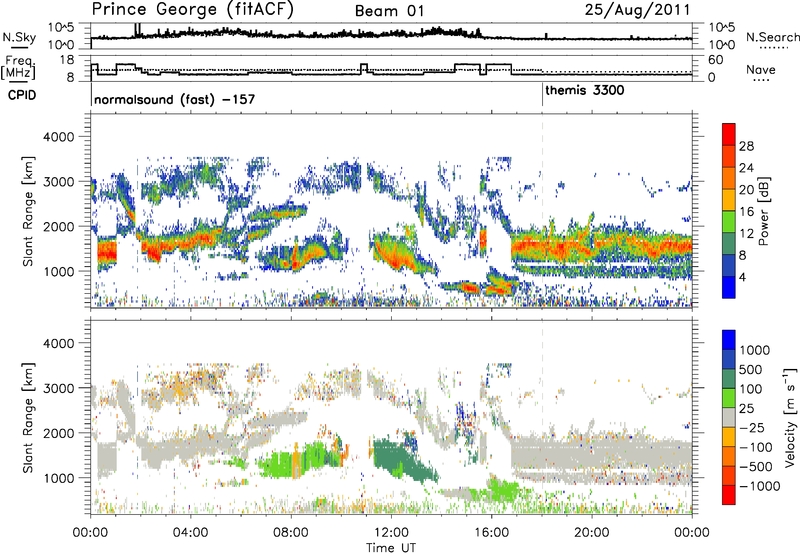Click the '12:00' time axis tick label
Image resolution: width=800 pixels, height=554 pixels.
(391, 532)
